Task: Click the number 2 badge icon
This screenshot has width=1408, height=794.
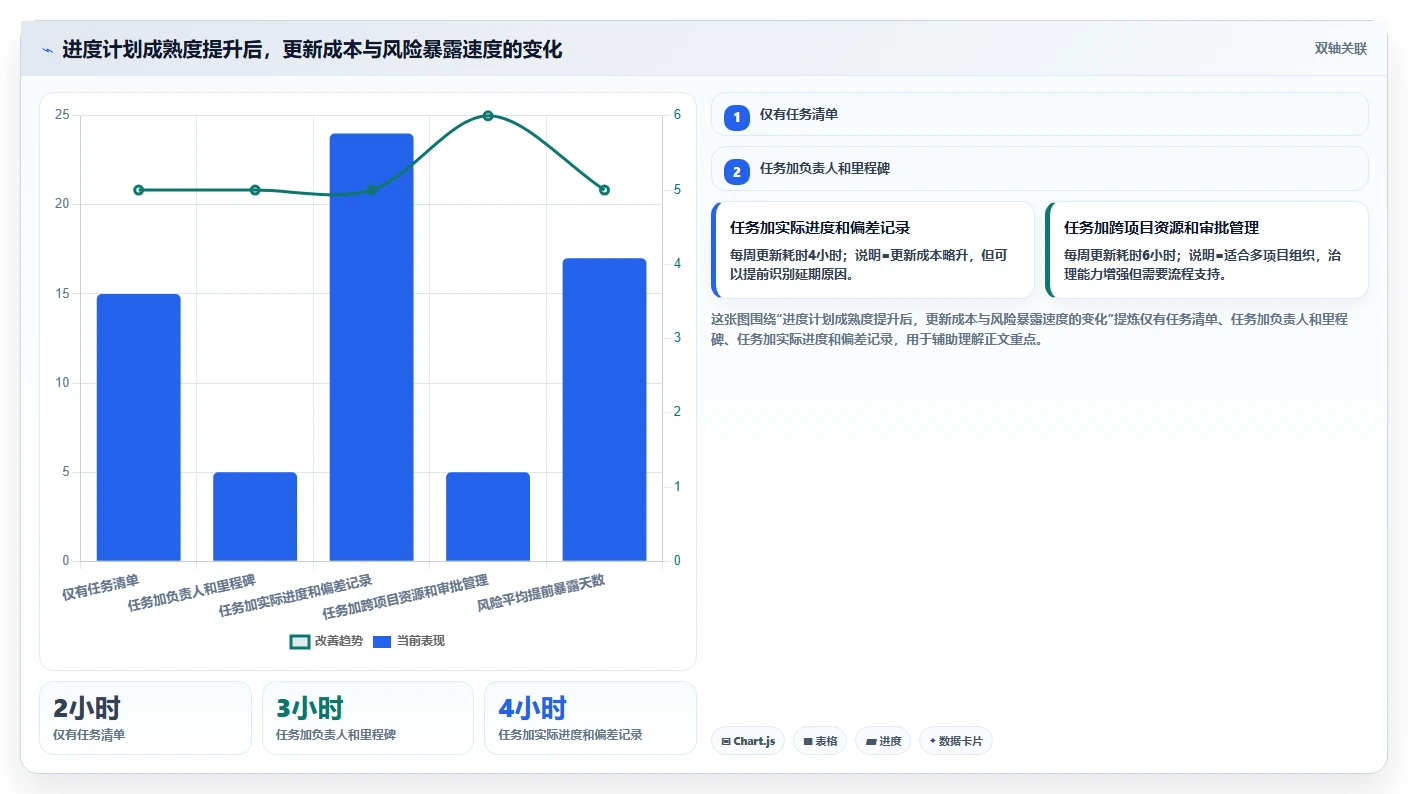Action: click(x=737, y=172)
